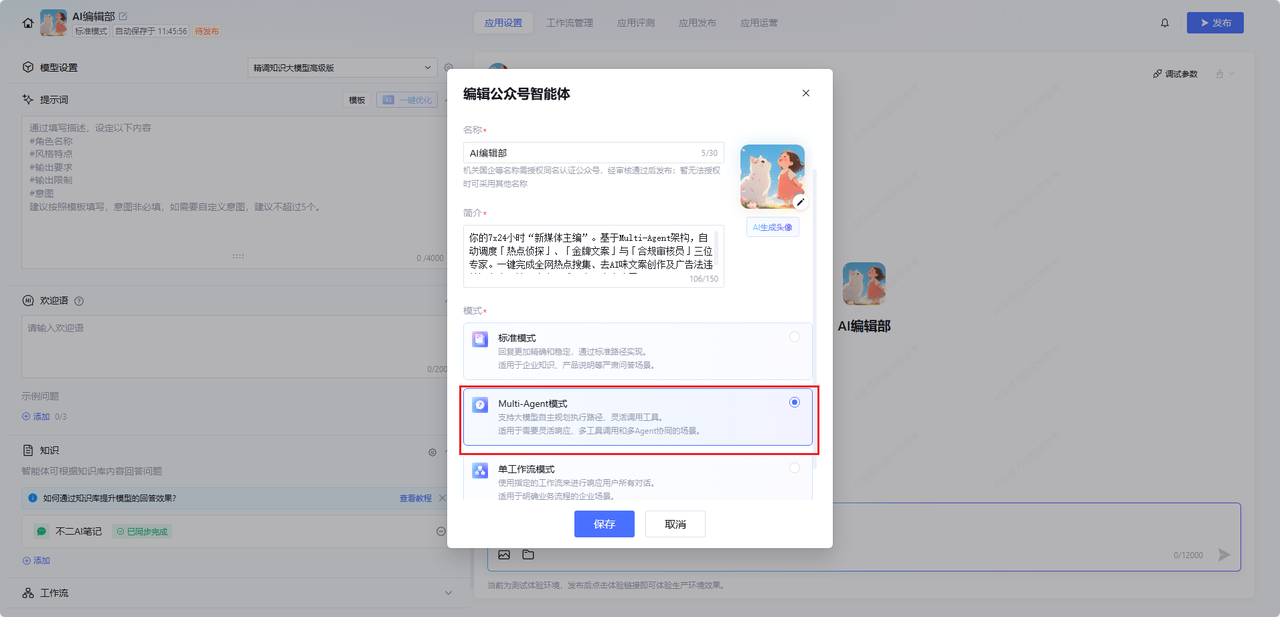Screen dimensions: 1280x617
Task: Click the green 不二AI笔记 knowledge icon
Action: (x=41, y=531)
